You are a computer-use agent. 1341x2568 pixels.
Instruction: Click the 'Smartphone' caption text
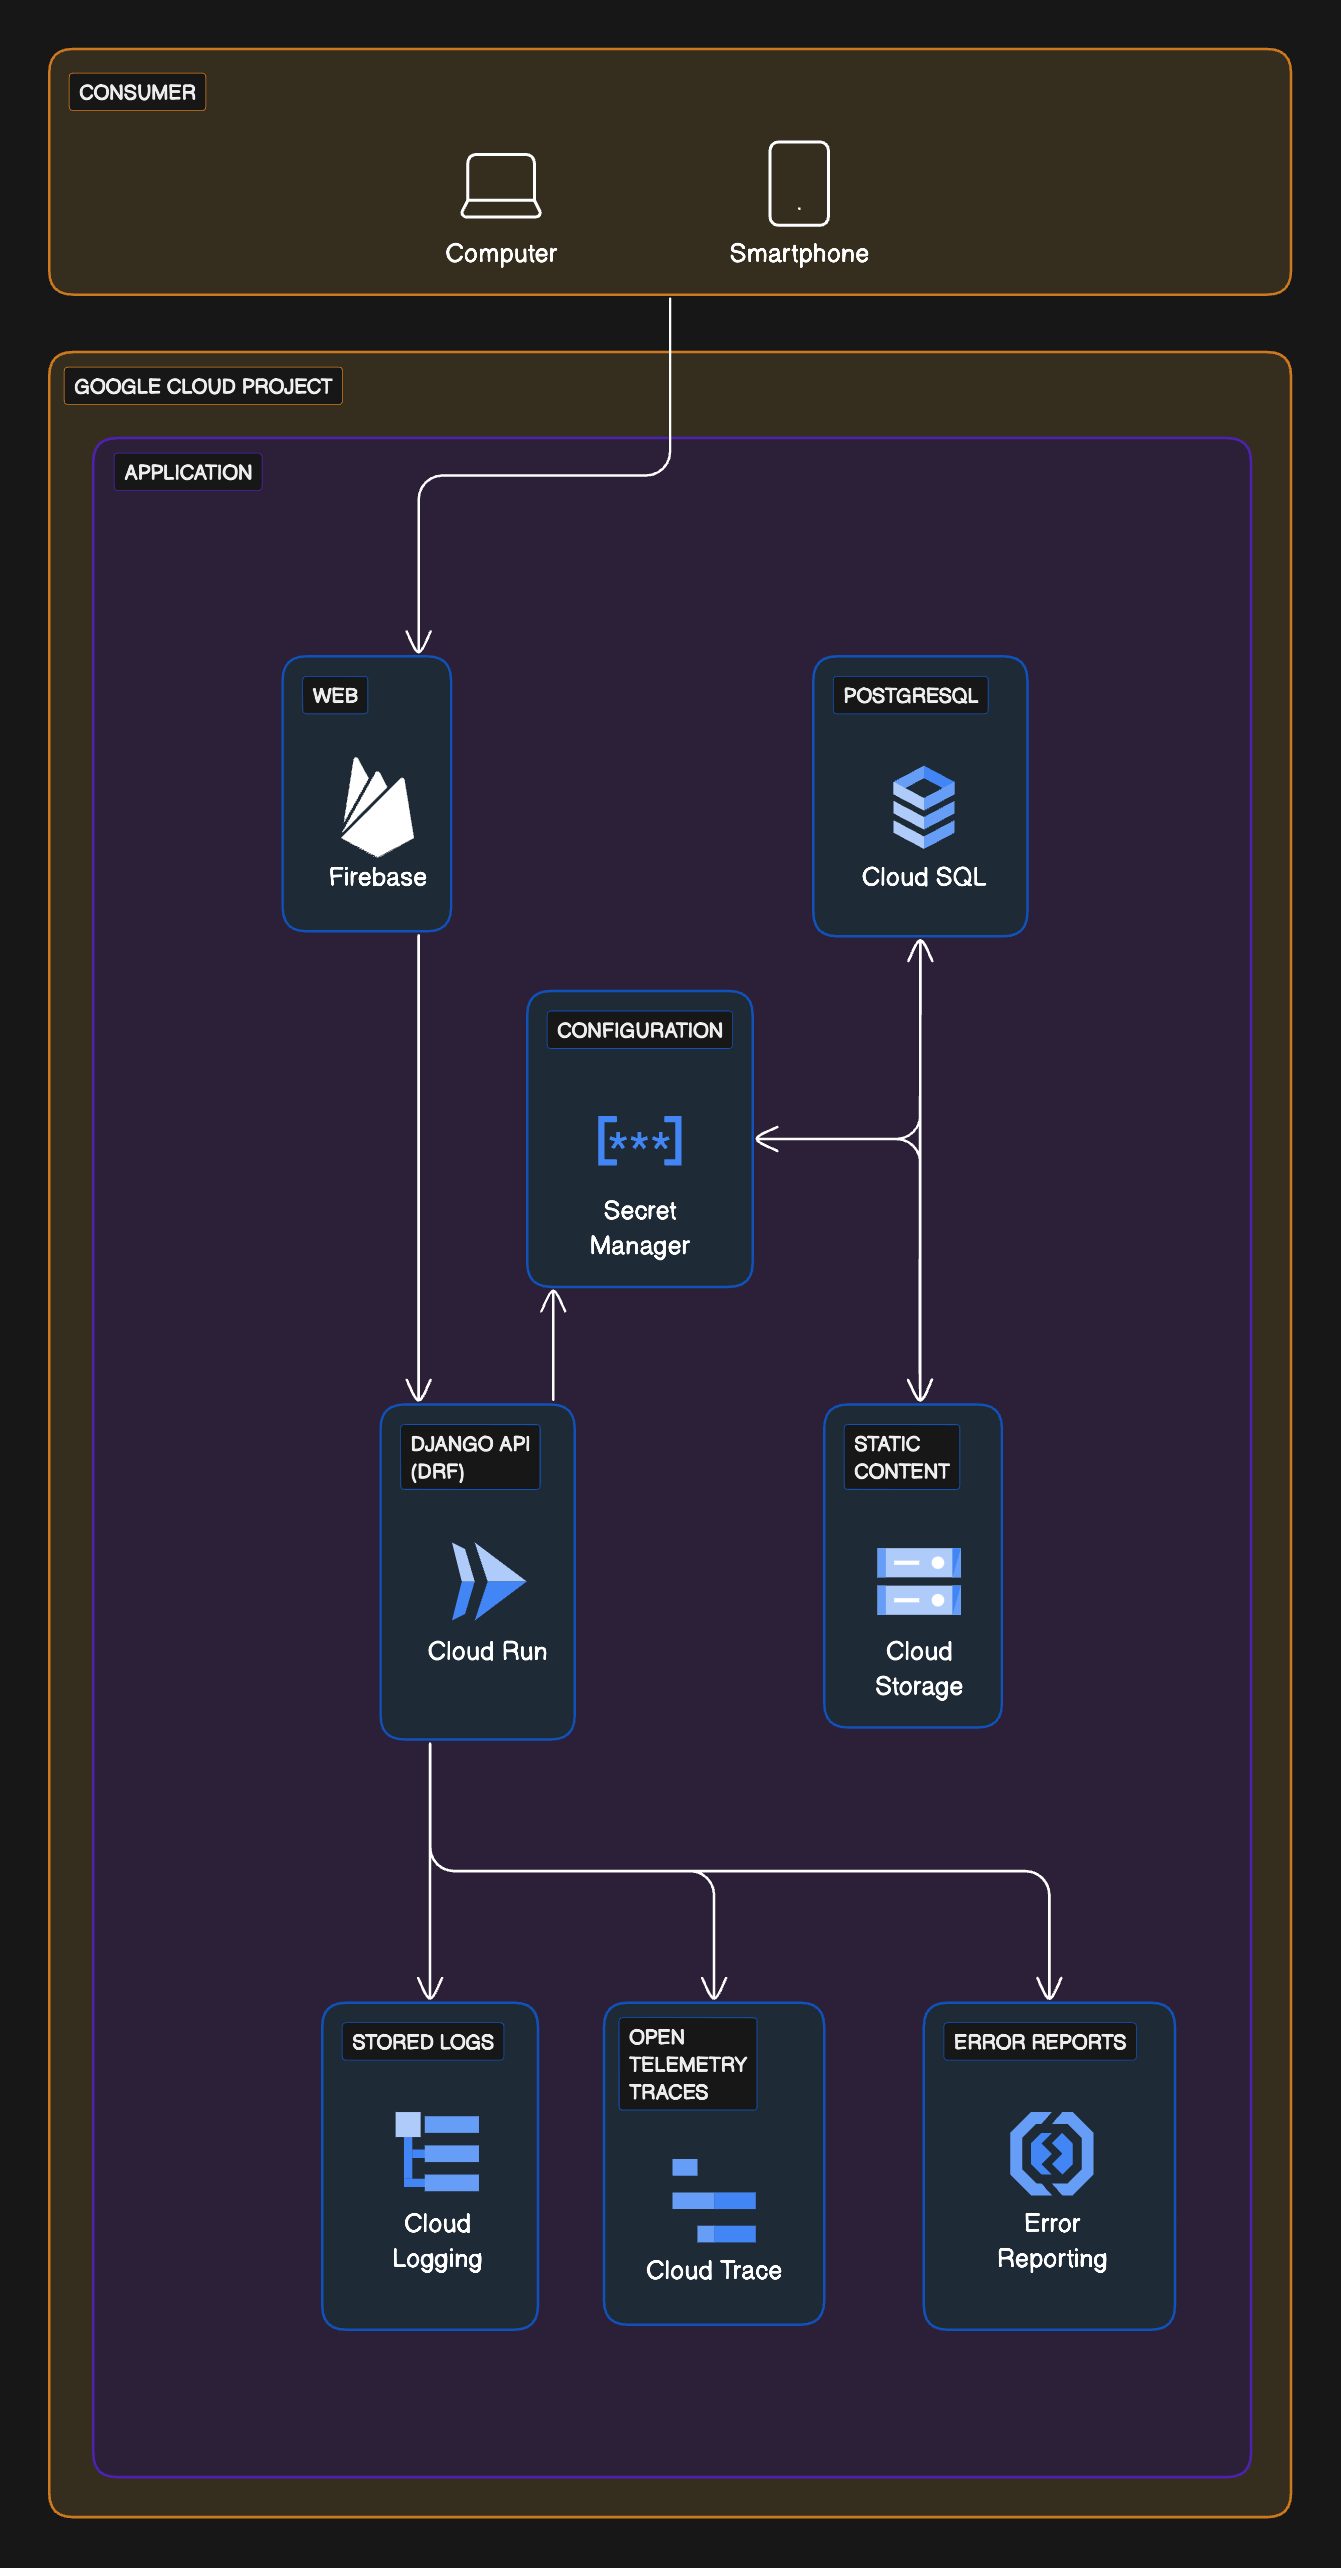click(x=799, y=253)
